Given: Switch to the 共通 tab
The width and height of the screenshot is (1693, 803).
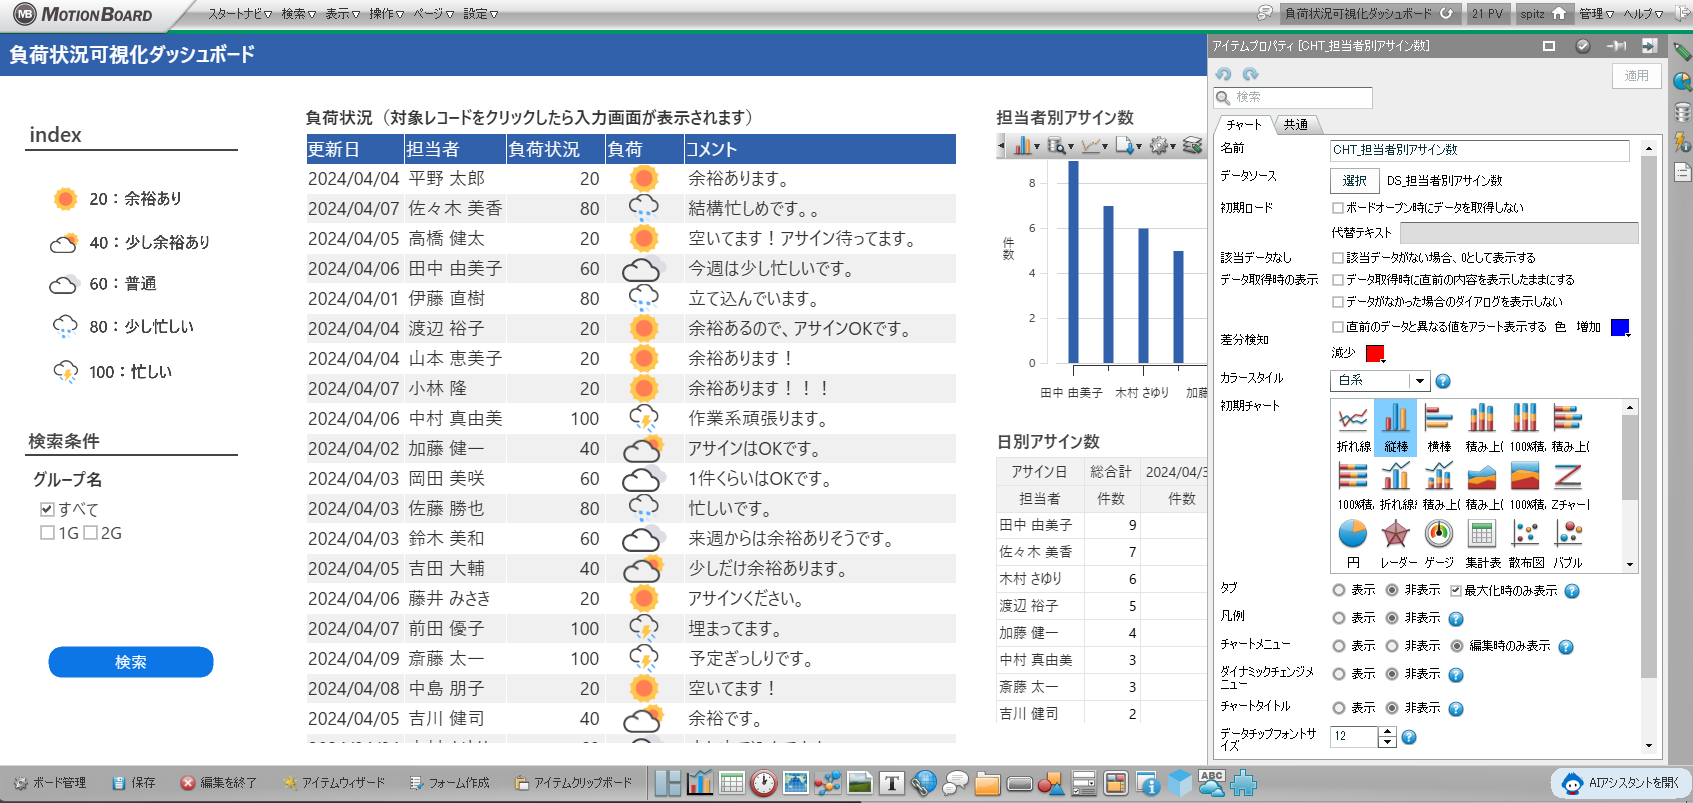Looking at the screenshot, I should (x=1296, y=125).
